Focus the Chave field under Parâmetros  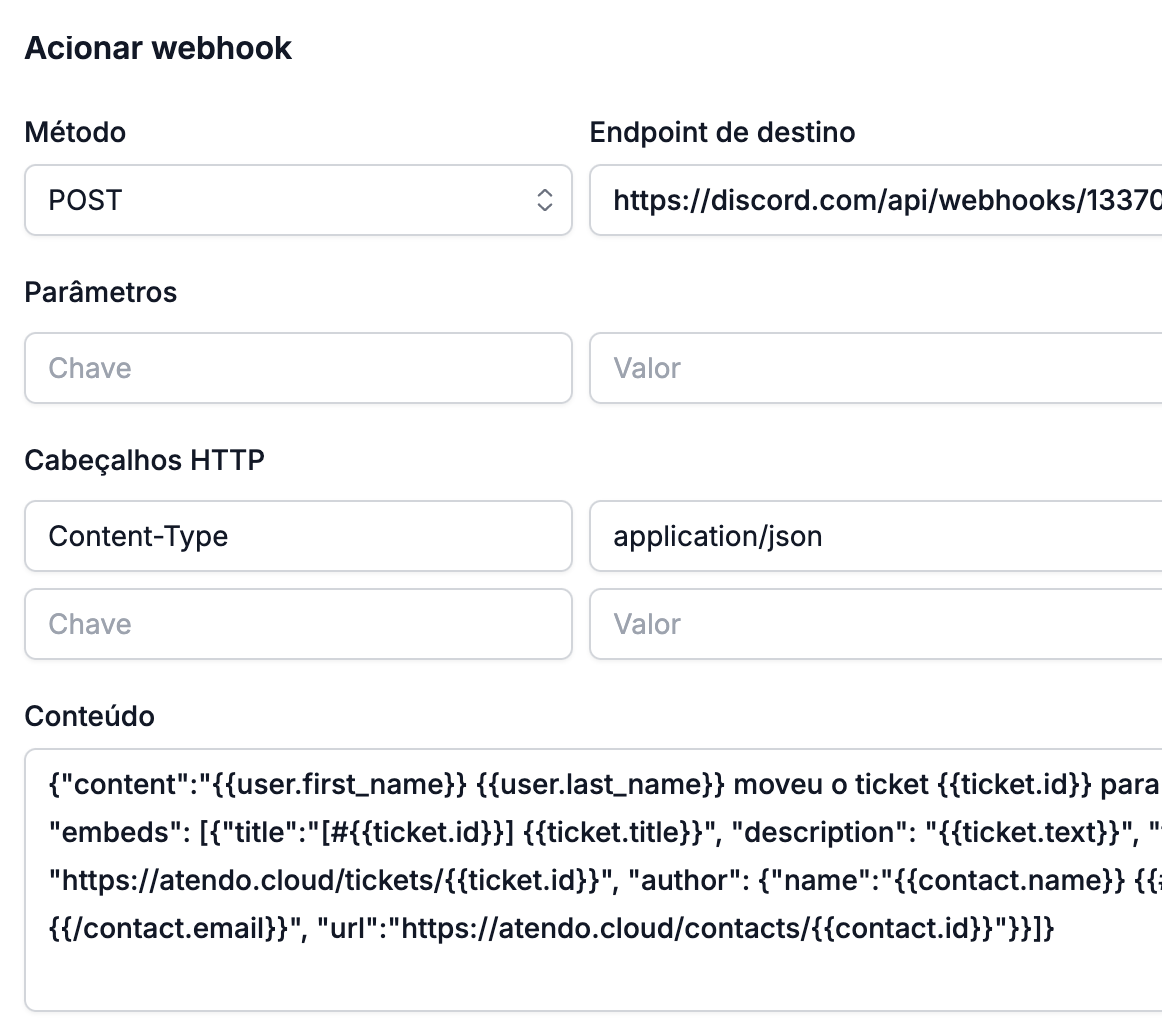pyautogui.click(x=298, y=368)
